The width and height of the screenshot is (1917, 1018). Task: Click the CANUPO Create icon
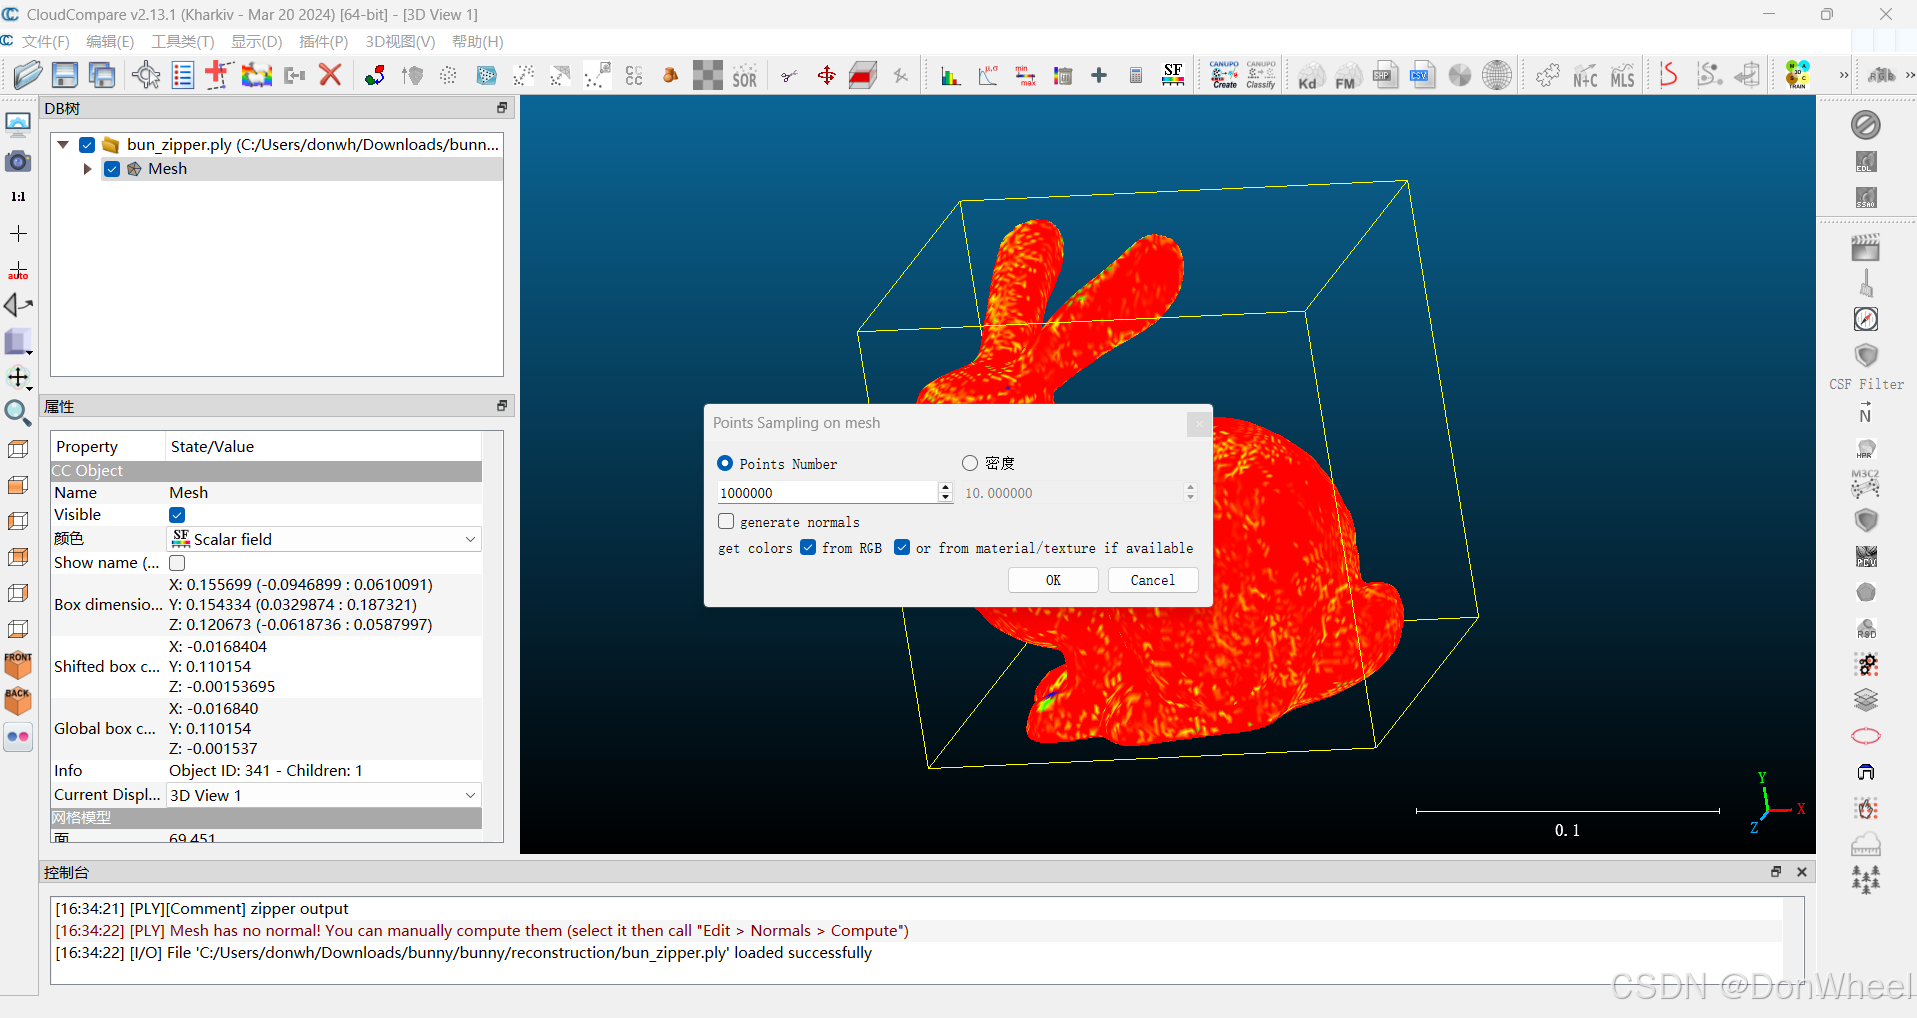click(1224, 75)
